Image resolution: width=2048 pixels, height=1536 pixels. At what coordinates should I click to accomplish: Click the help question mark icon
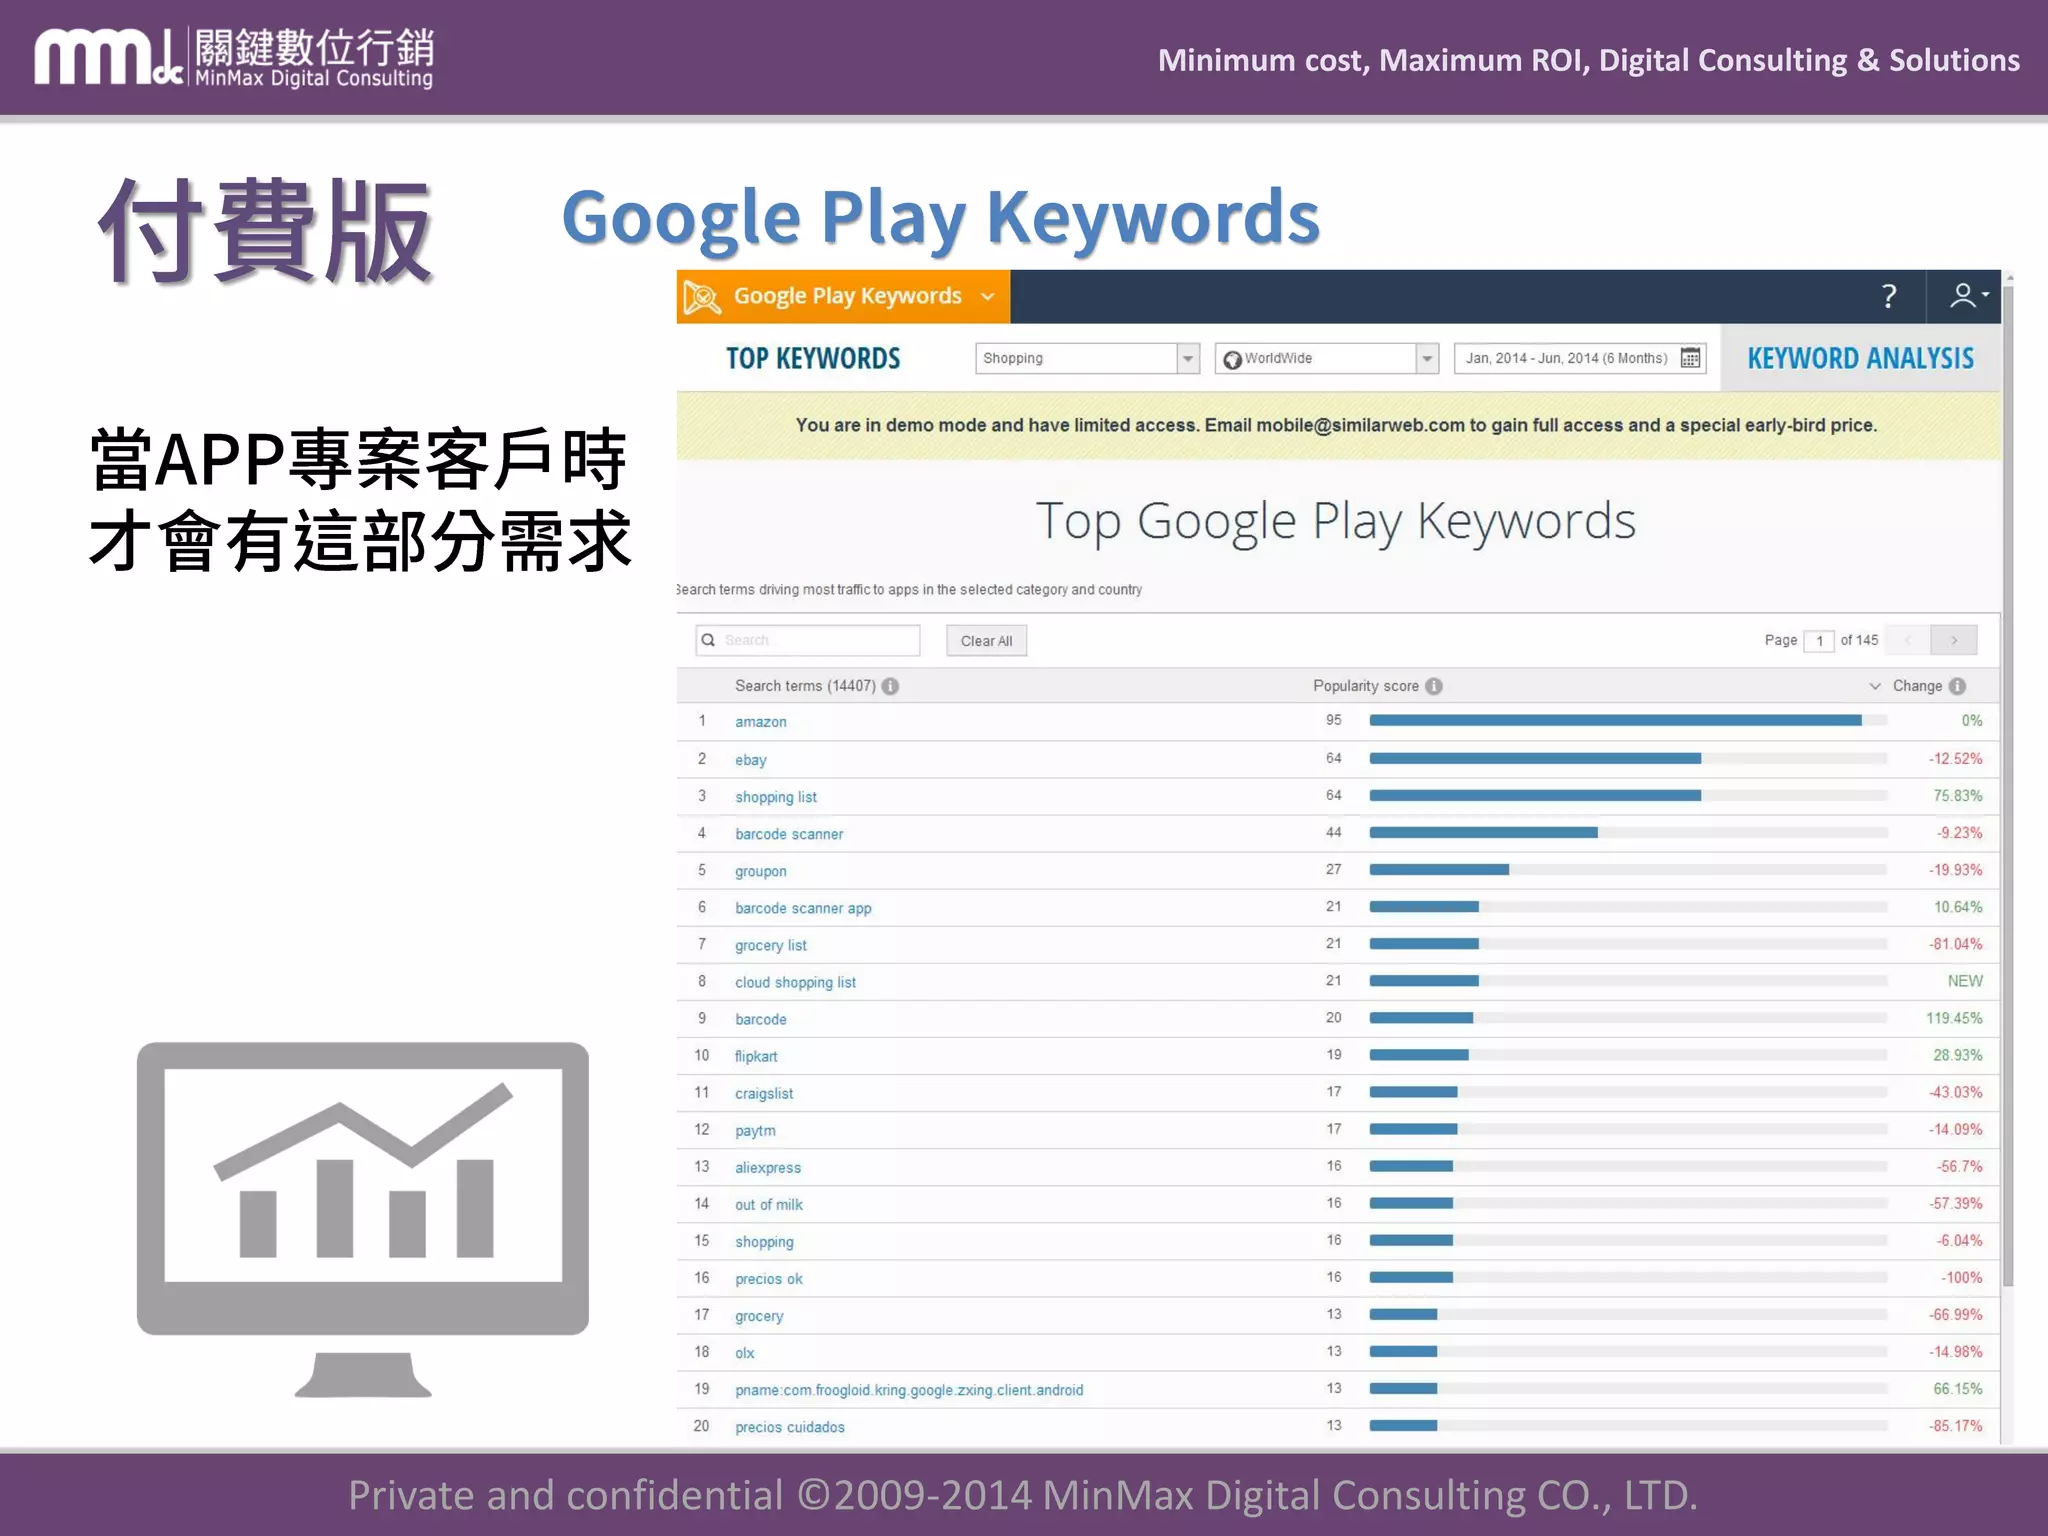coord(1888,296)
